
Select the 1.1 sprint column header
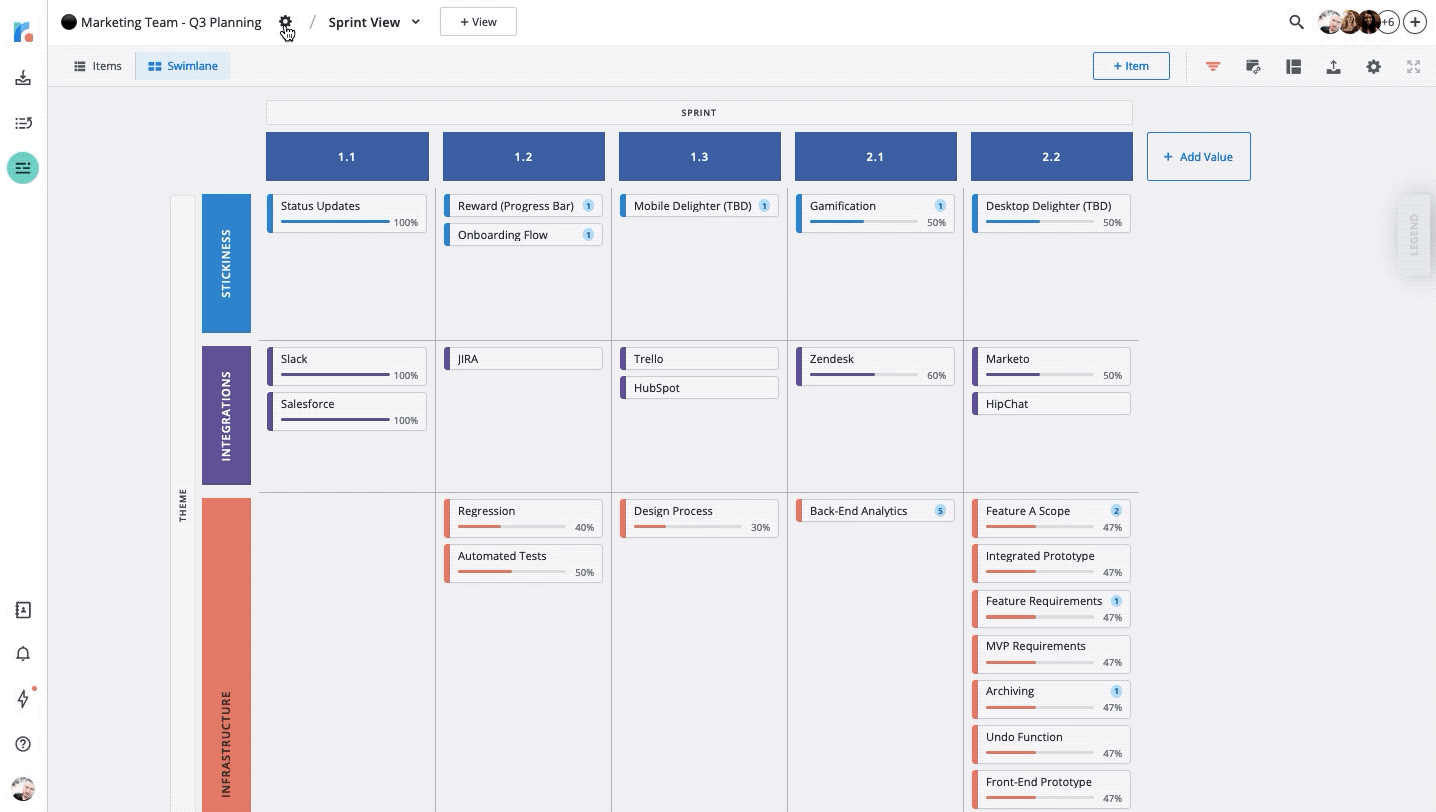(347, 157)
